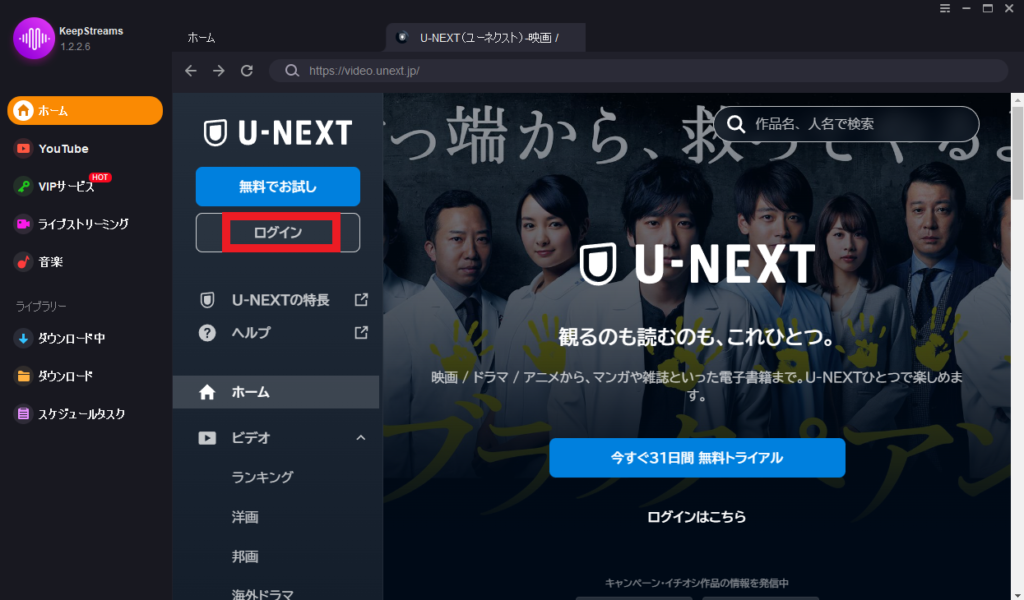1024x600 pixels.
Task: Open the 音楽 section
Action: tap(55, 261)
